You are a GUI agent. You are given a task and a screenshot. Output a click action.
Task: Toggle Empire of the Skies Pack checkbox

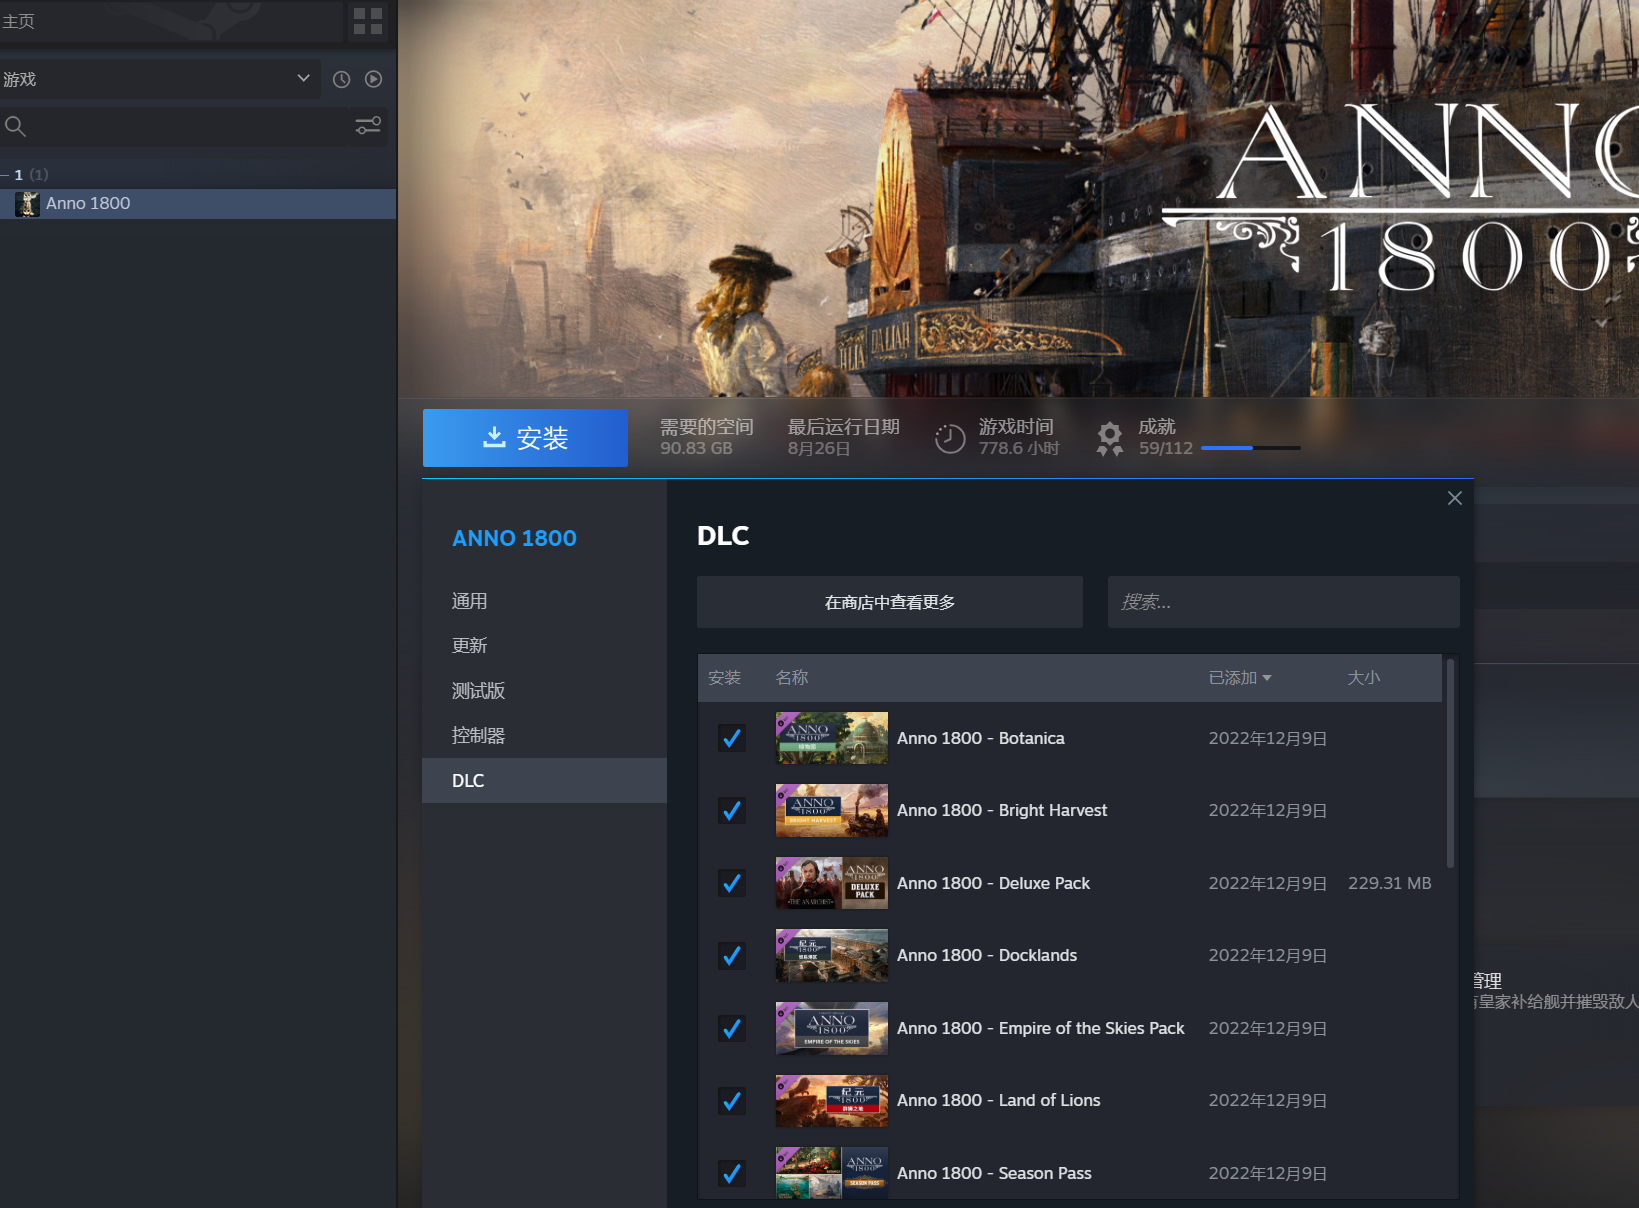click(x=732, y=1028)
